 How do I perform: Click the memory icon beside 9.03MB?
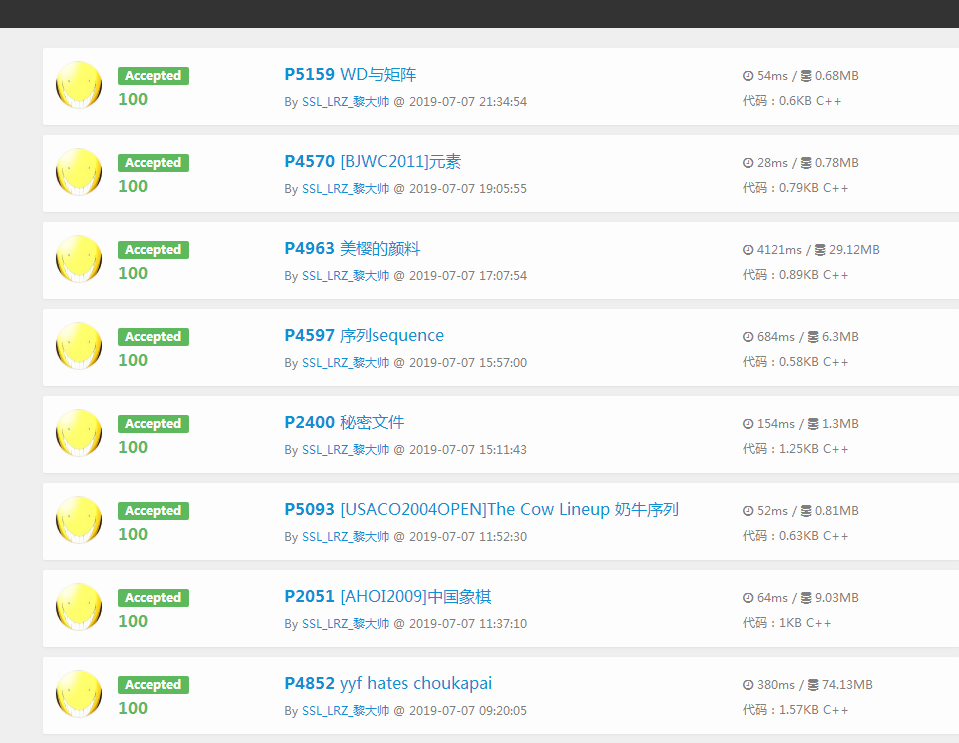[807, 597]
